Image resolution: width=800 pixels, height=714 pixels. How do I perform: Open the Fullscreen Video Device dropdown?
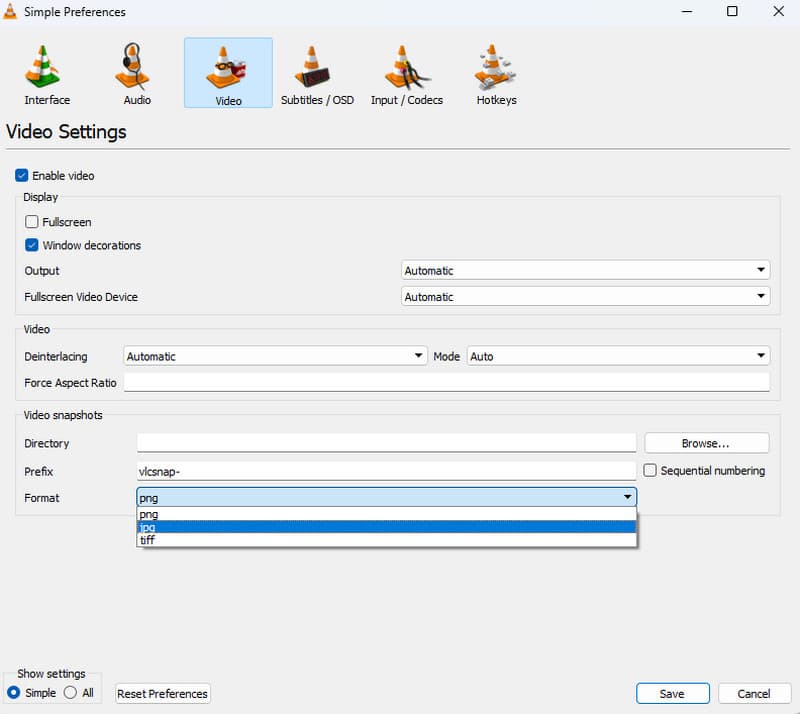click(585, 297)
